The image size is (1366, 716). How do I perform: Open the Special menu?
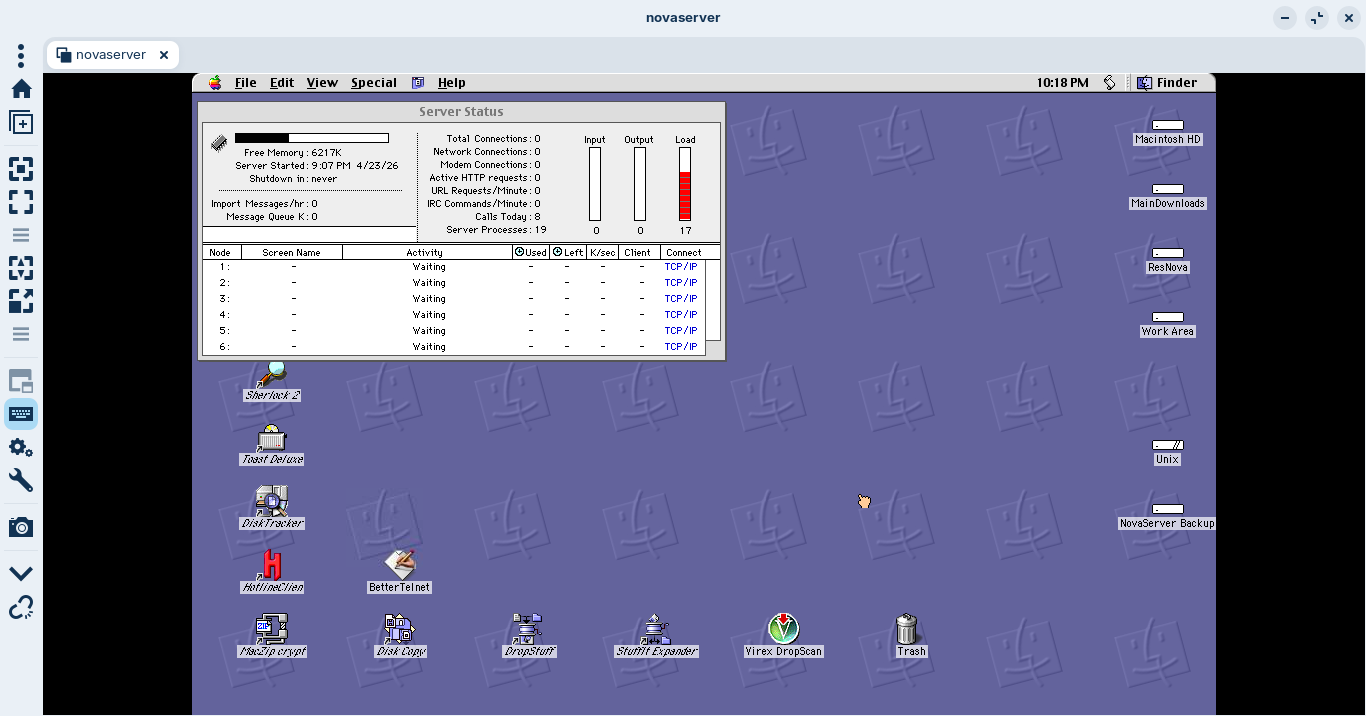(373, 83)
